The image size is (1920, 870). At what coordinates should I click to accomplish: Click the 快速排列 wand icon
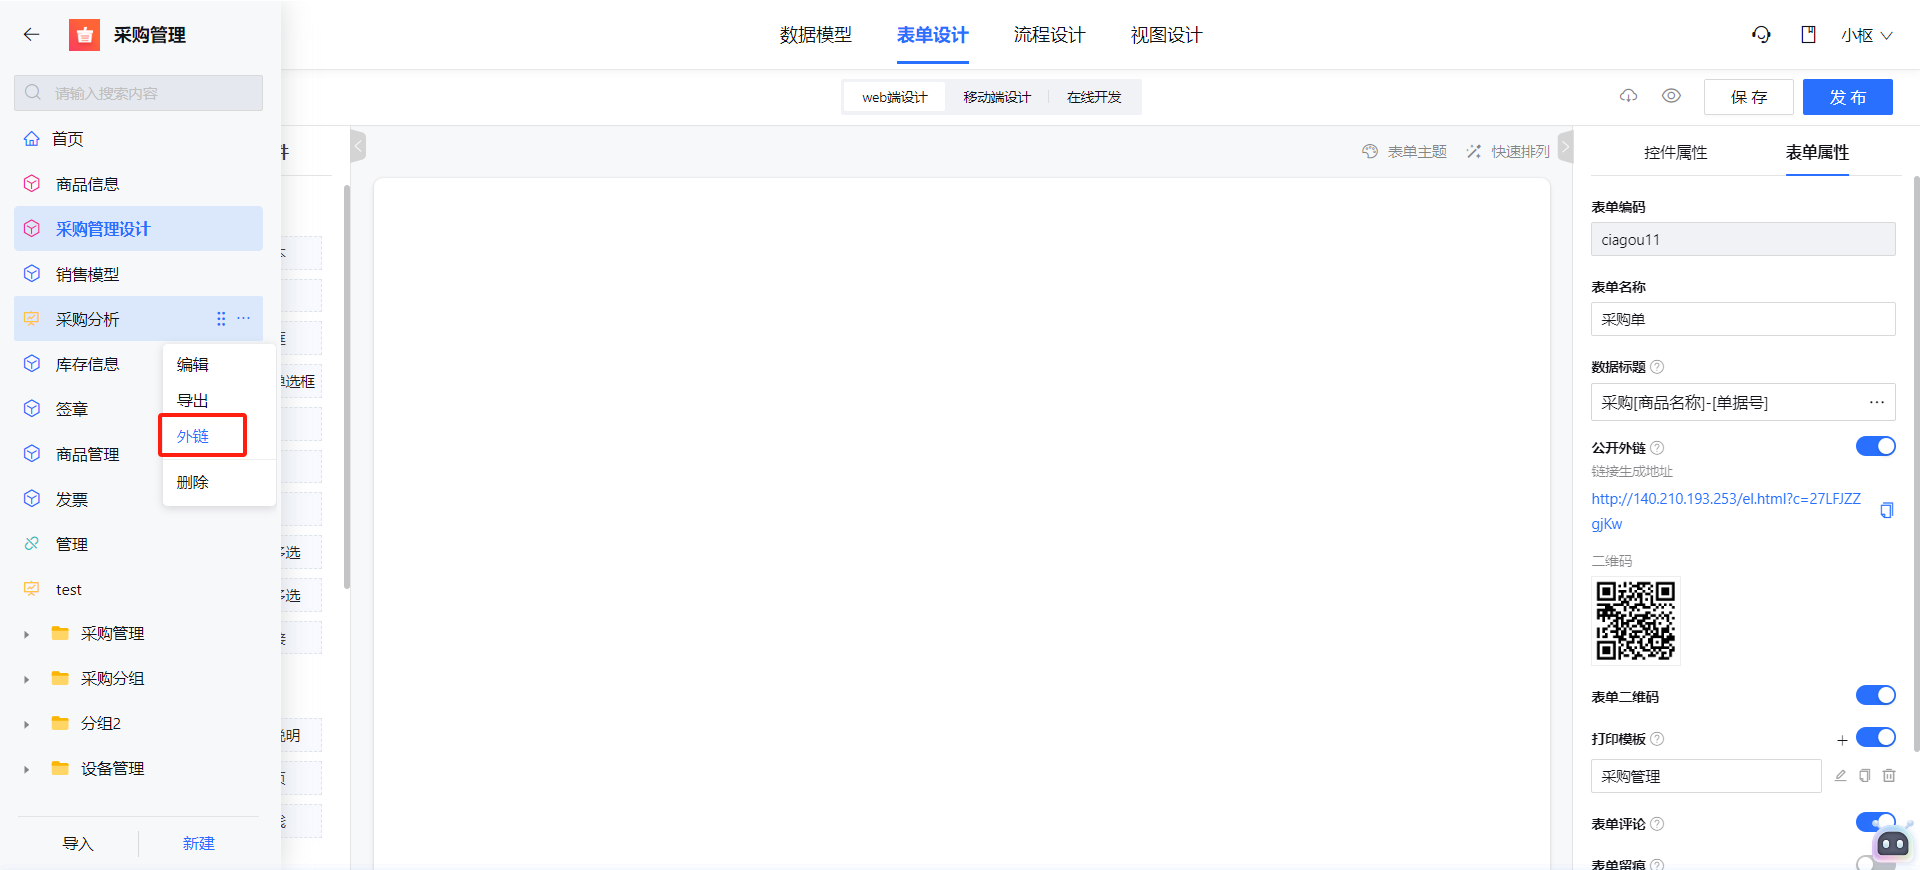[1474, 152]
